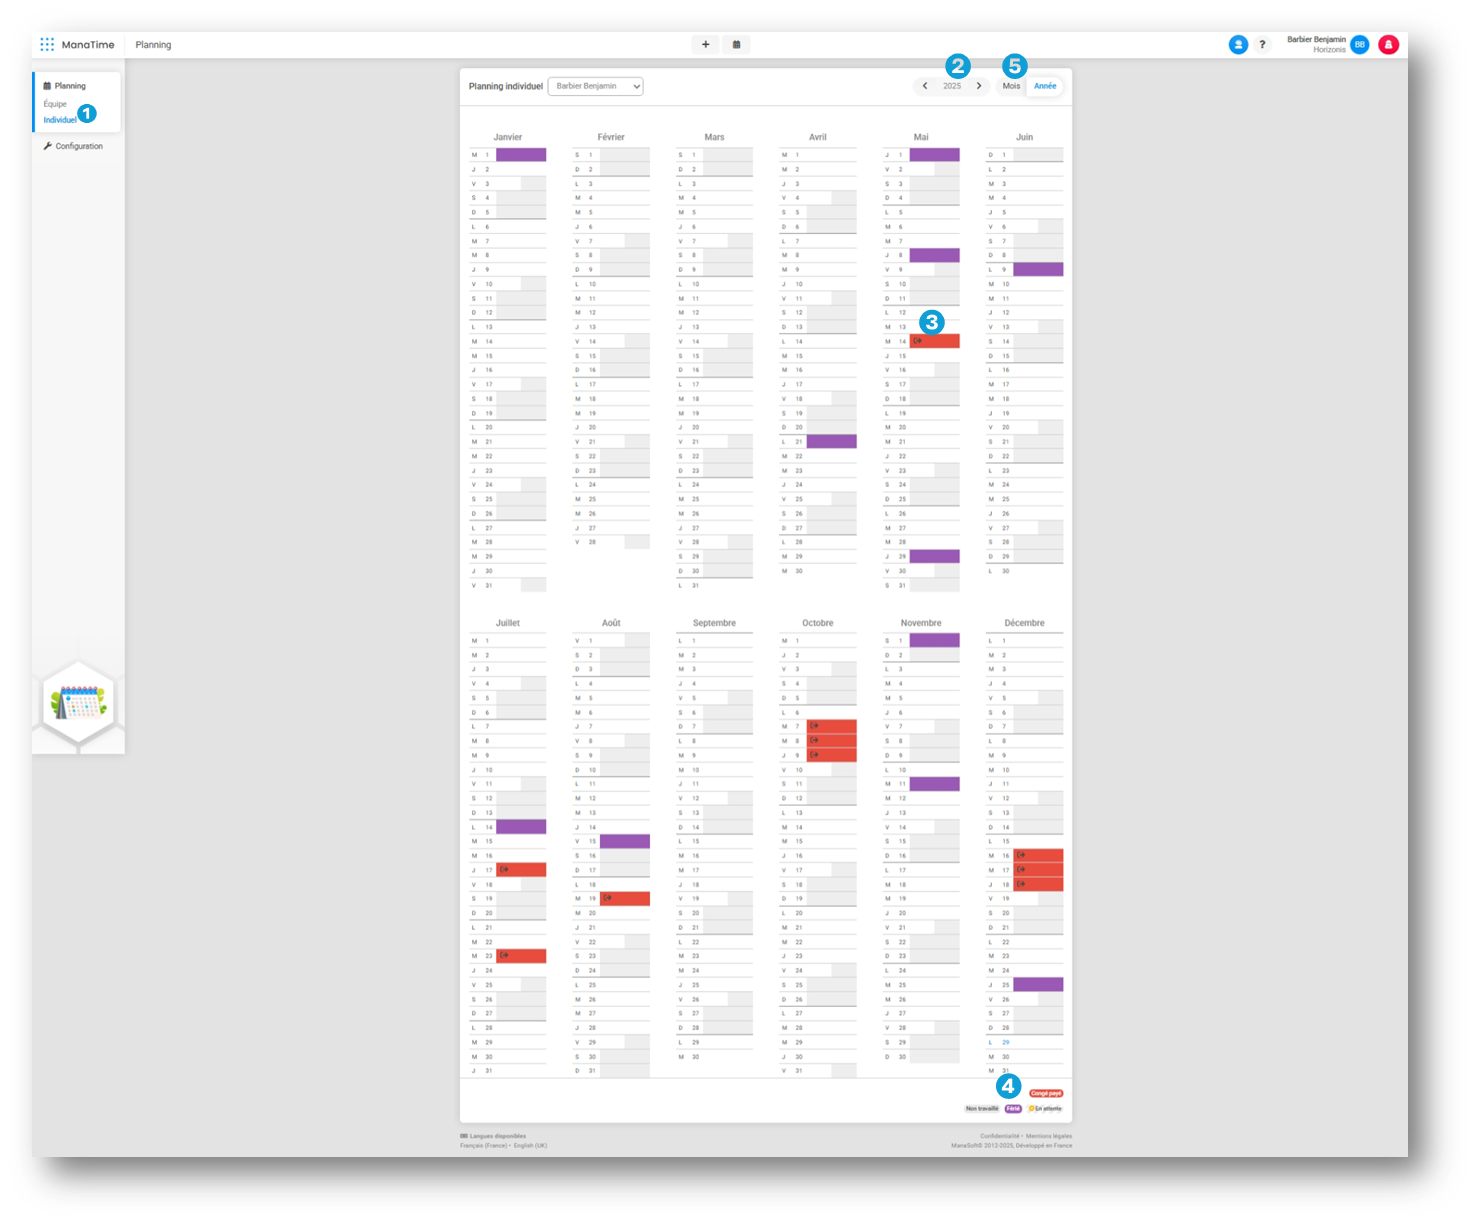This screenshot has height=1222, width=1473.
Task: Select Individuel in the sidebar
Action: click(x=59, y=120)
